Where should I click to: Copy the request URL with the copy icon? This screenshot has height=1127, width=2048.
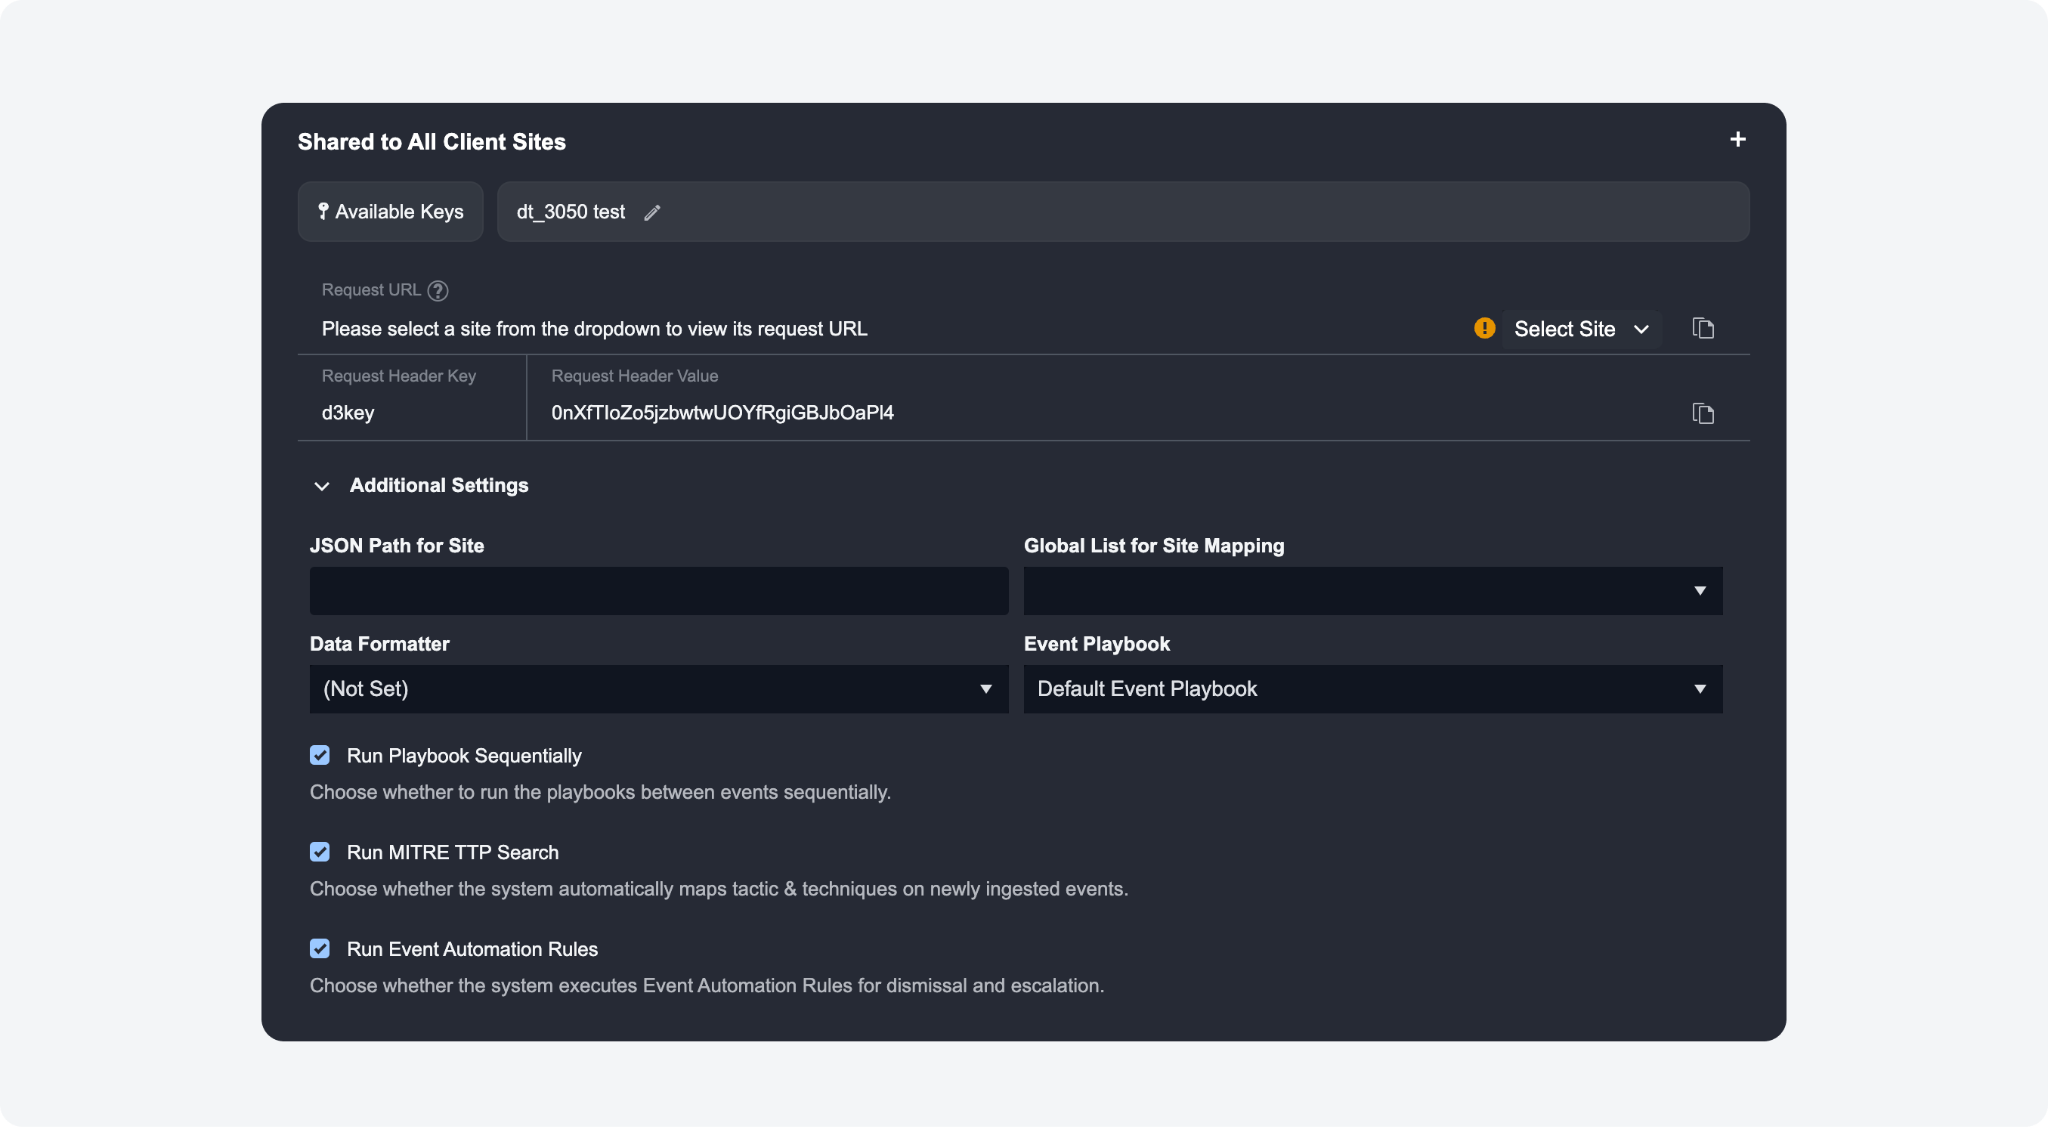click(1703, 328)
